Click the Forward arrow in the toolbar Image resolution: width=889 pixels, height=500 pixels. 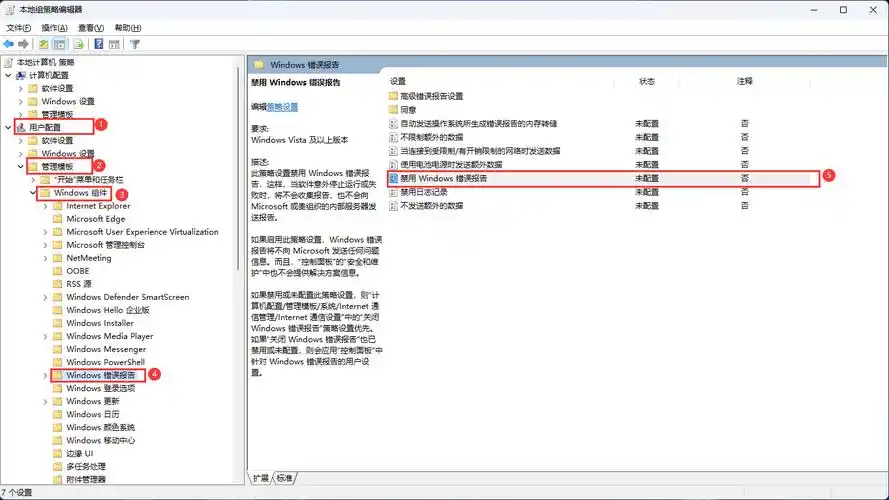tap(22, 44)
